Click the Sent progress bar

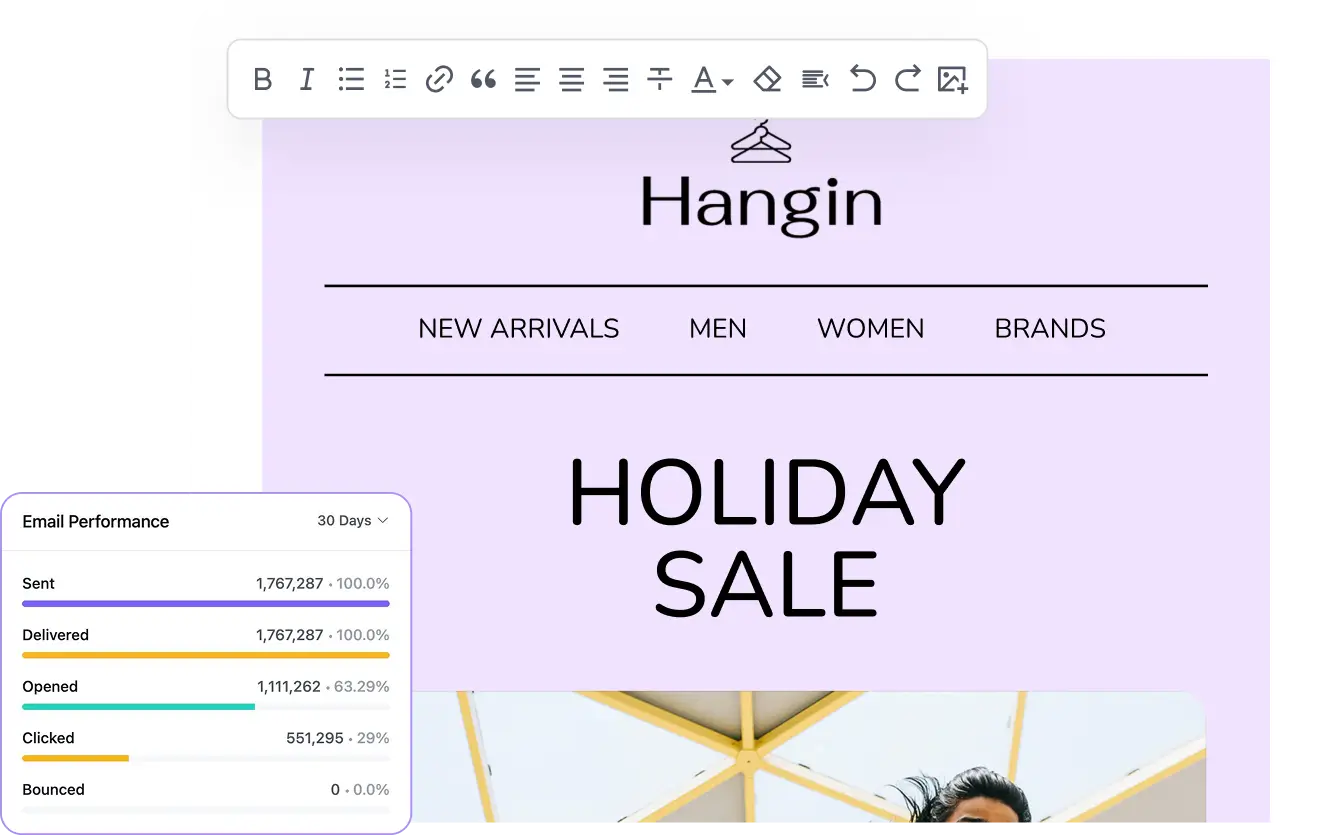[x=206, y=604]
